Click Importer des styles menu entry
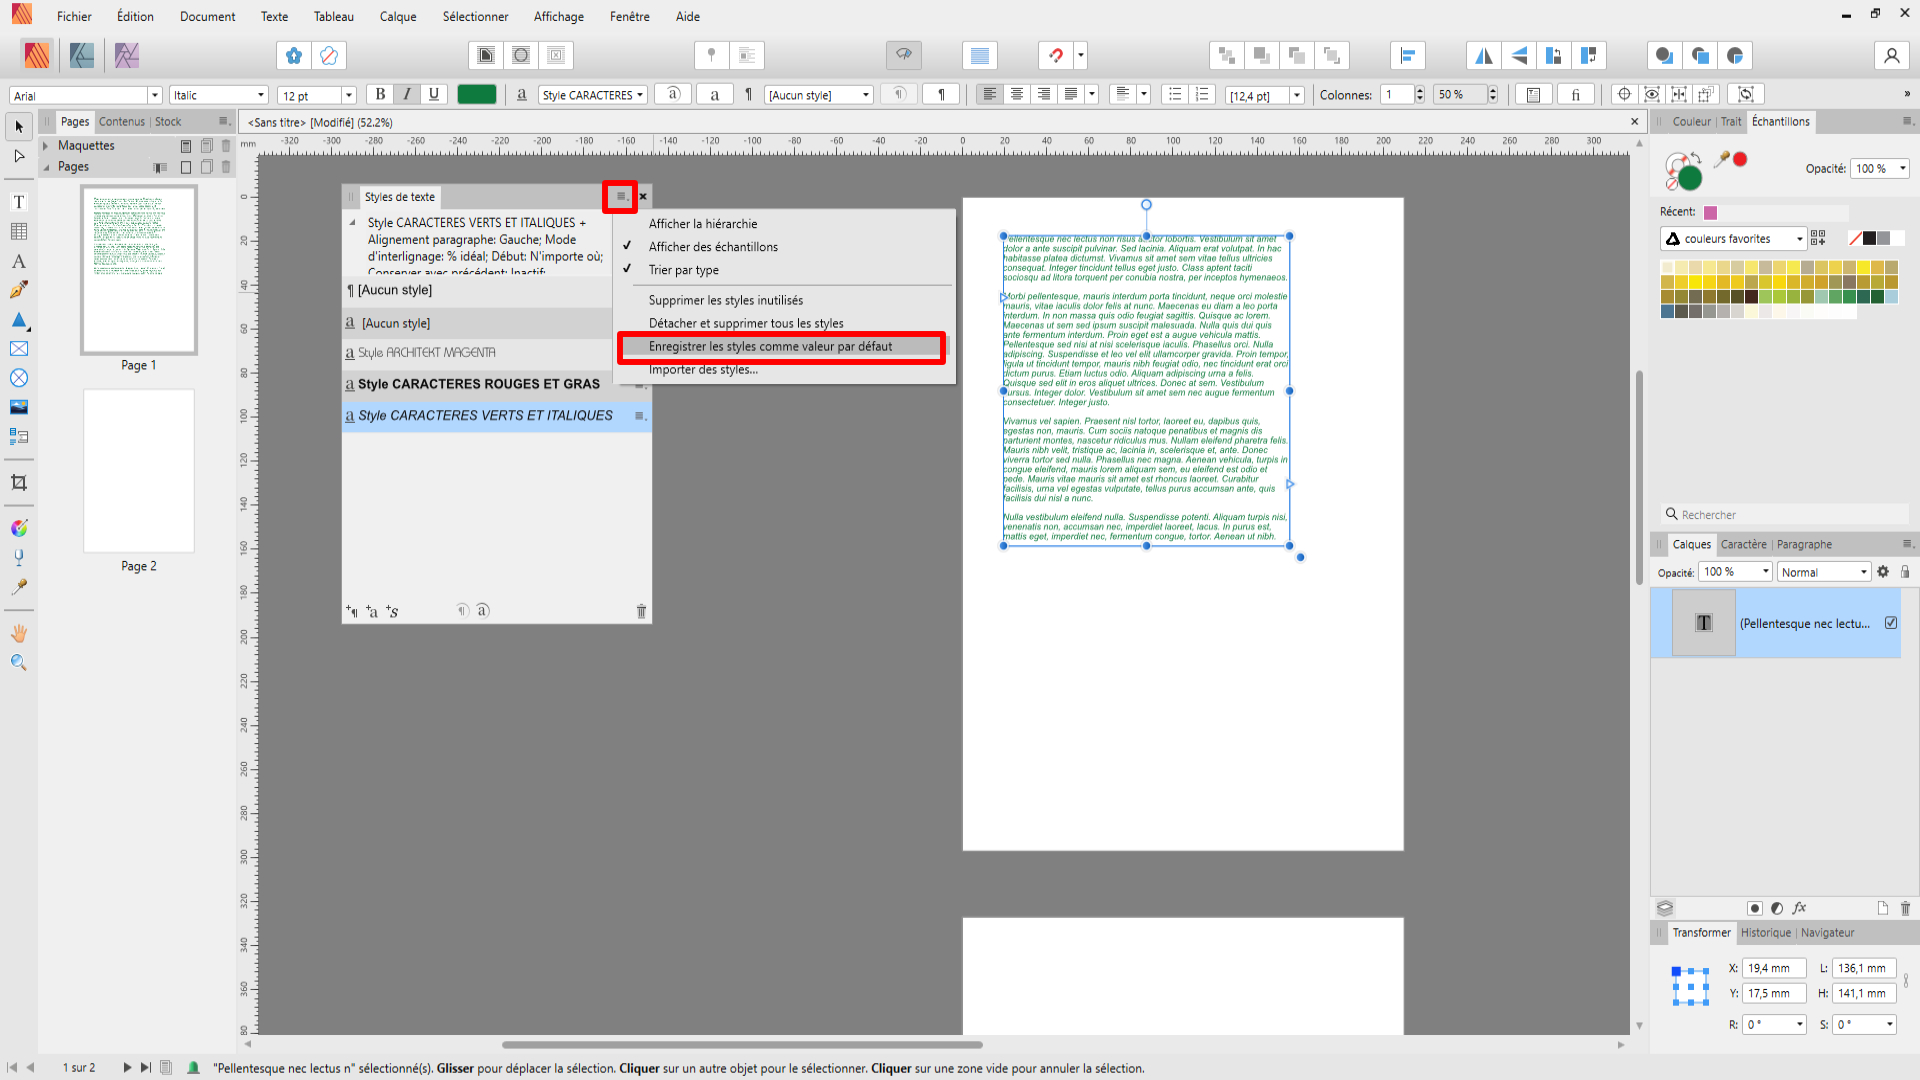Screen dimensions: 1920x1080 pos(703,370)
